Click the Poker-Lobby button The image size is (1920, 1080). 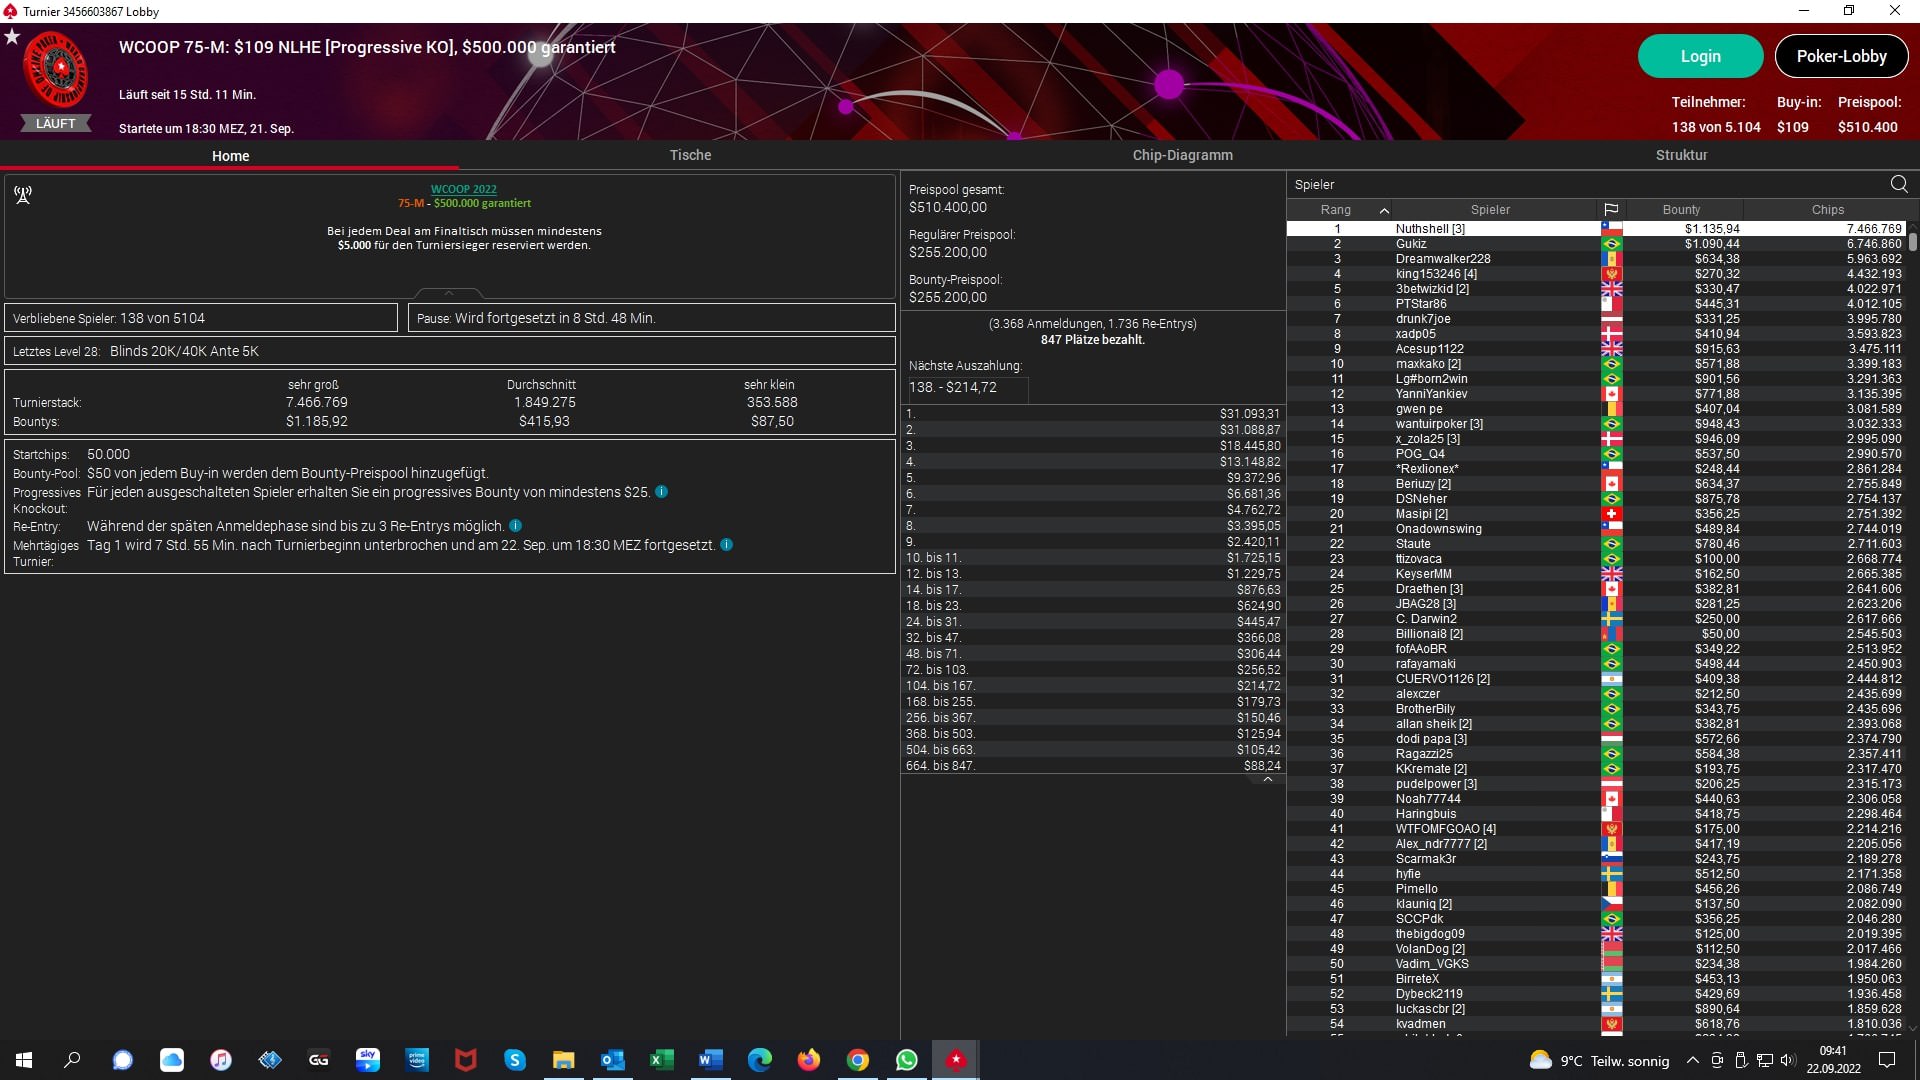click(1841, 56)
